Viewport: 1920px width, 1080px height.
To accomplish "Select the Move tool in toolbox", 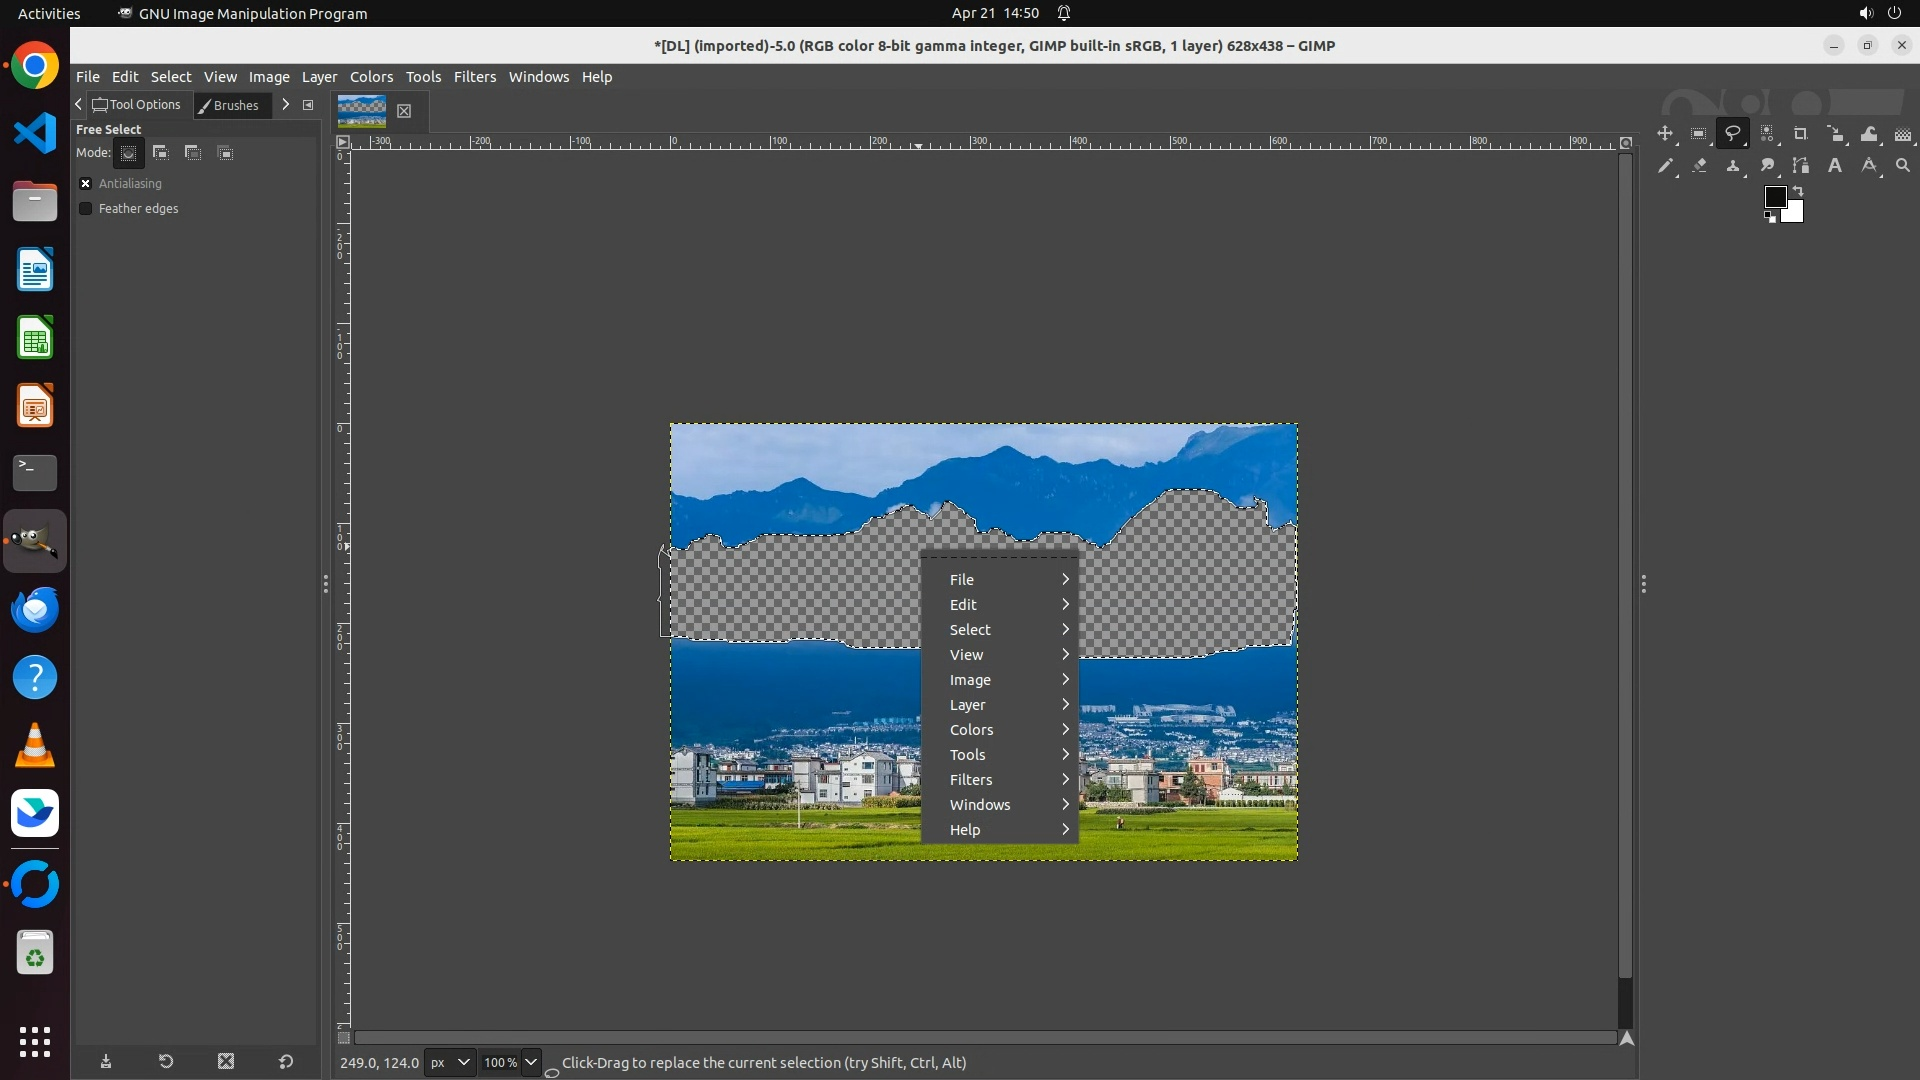I will click(1665, 134).
